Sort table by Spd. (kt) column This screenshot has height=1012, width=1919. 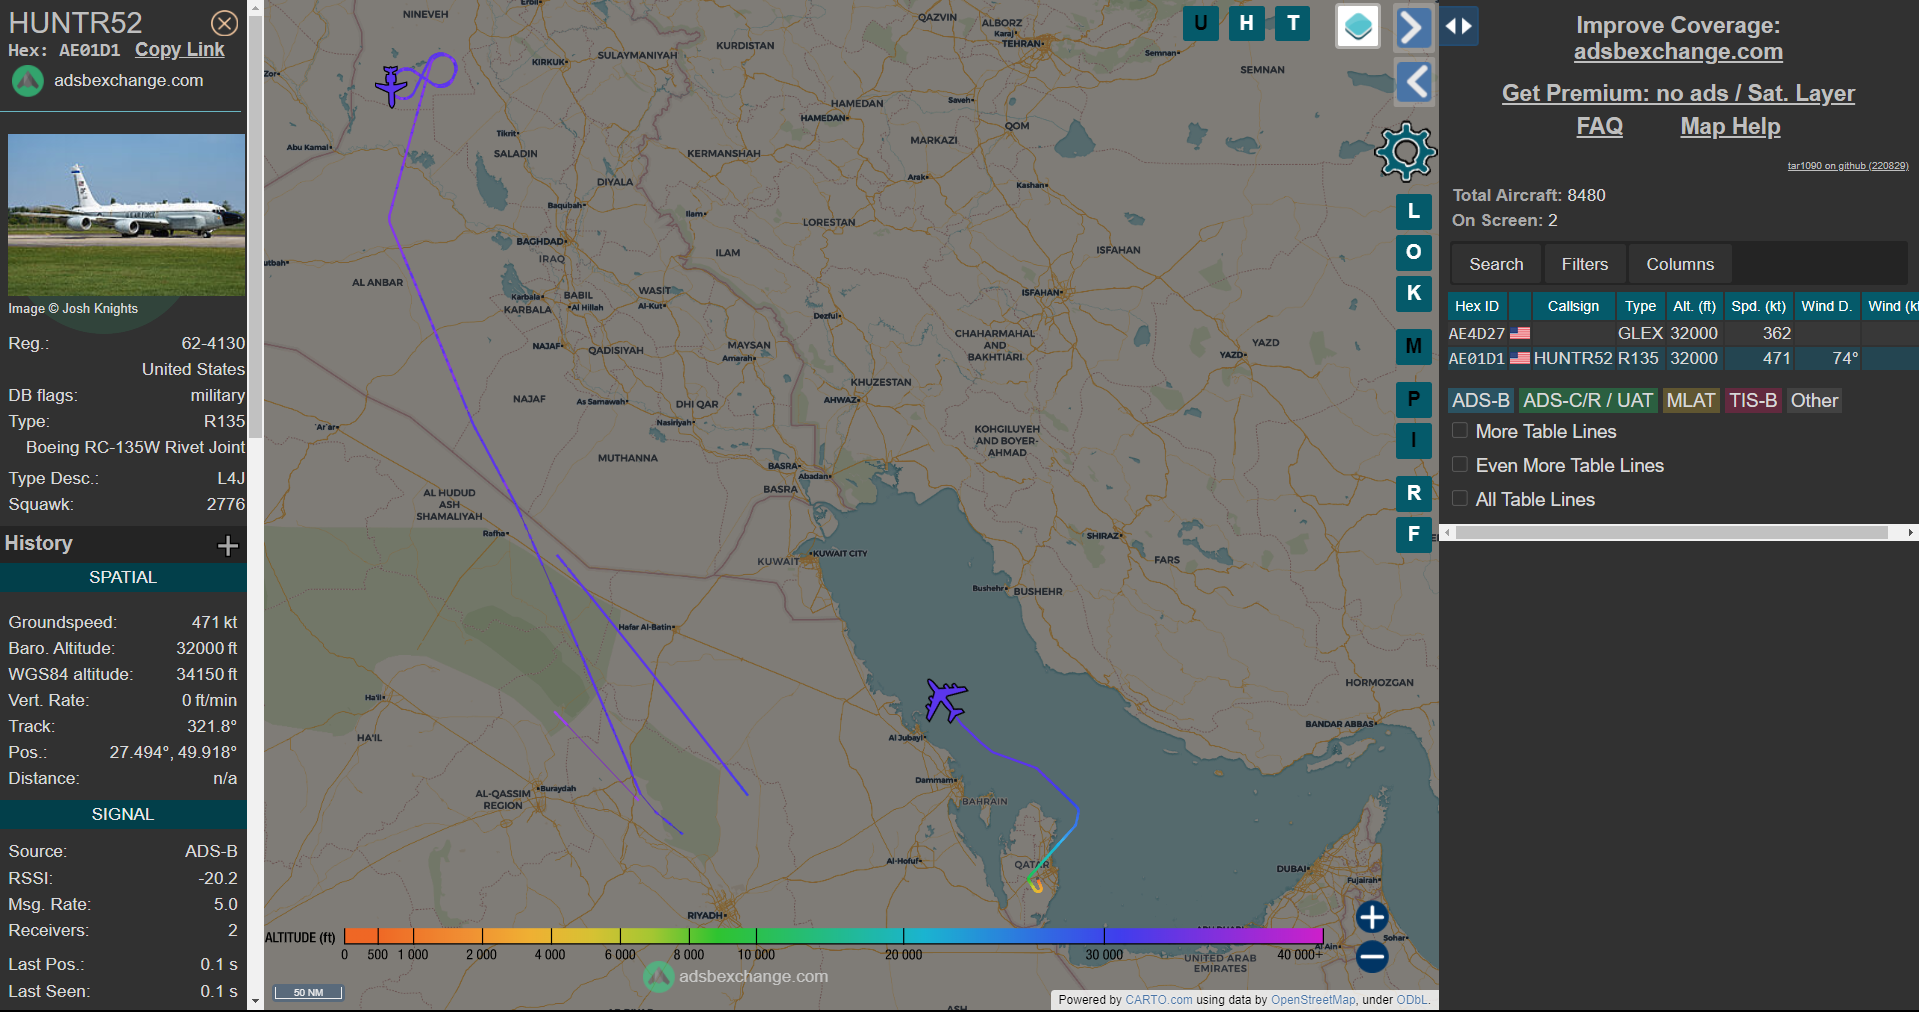point(1759,306)
